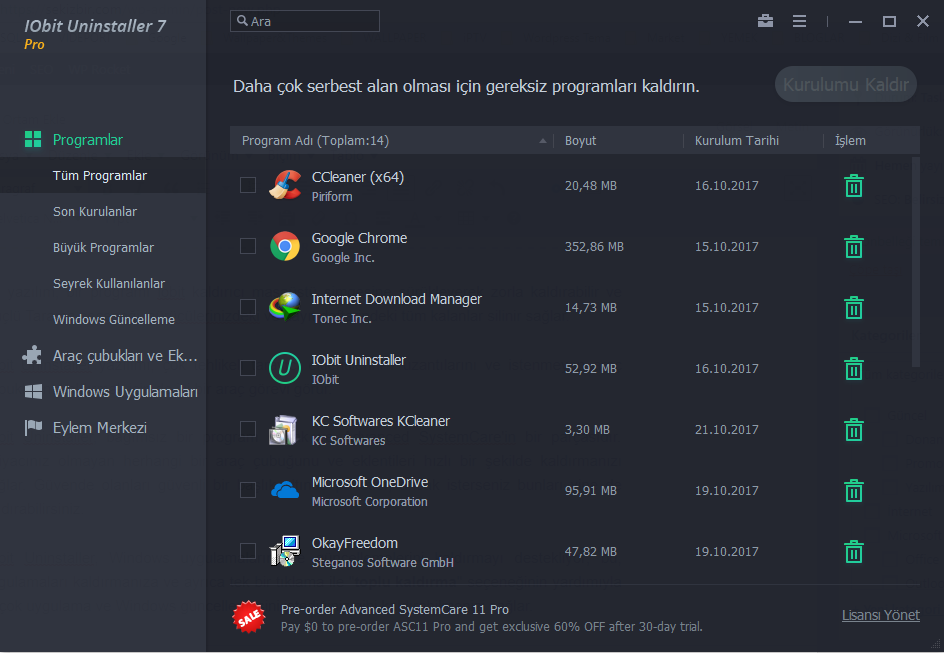Switch to Büyük Programlar view
The image size is (944, 658).
pyautogui.click(x=103, y=248)
